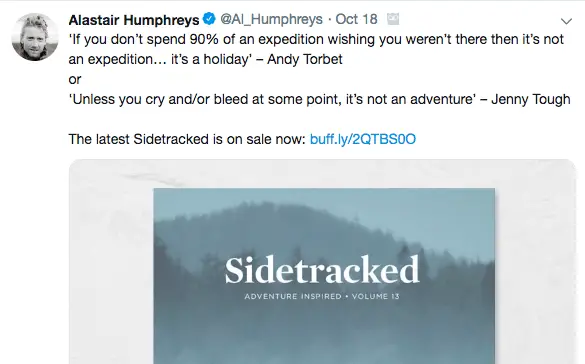
Task: Click the marble background of image card
Action: [x=111, y=261]
